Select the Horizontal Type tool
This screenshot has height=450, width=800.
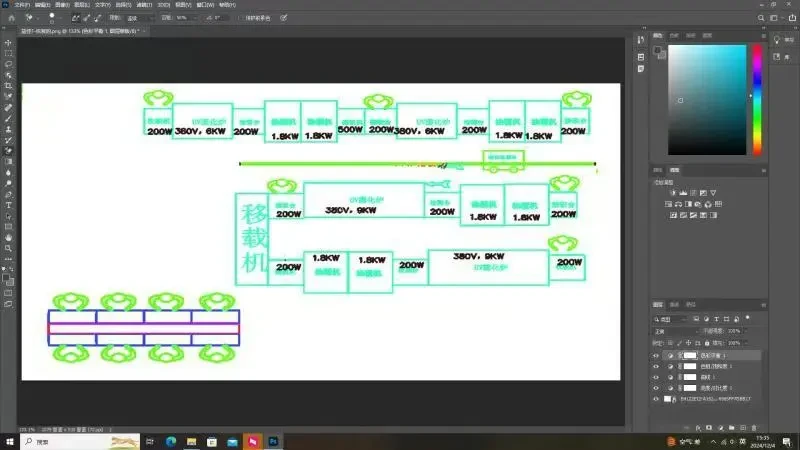(8, 205)
